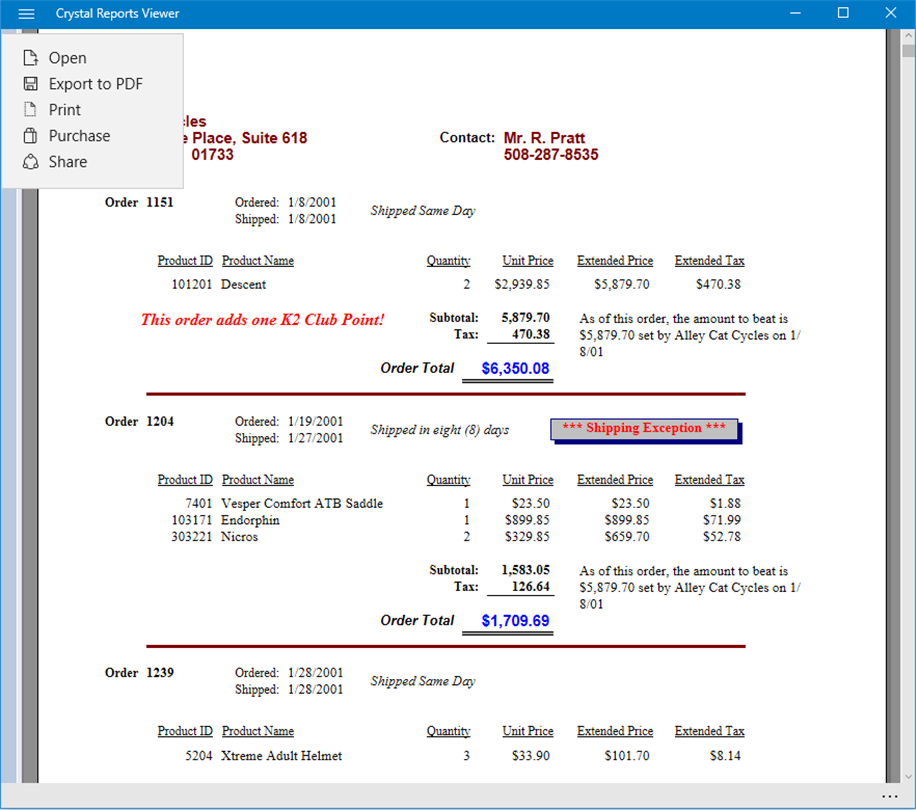The width and height of the screenshot is (916, 810).
Task: Click the vertical scrollbar down arrow
Action: click(908, 777)
